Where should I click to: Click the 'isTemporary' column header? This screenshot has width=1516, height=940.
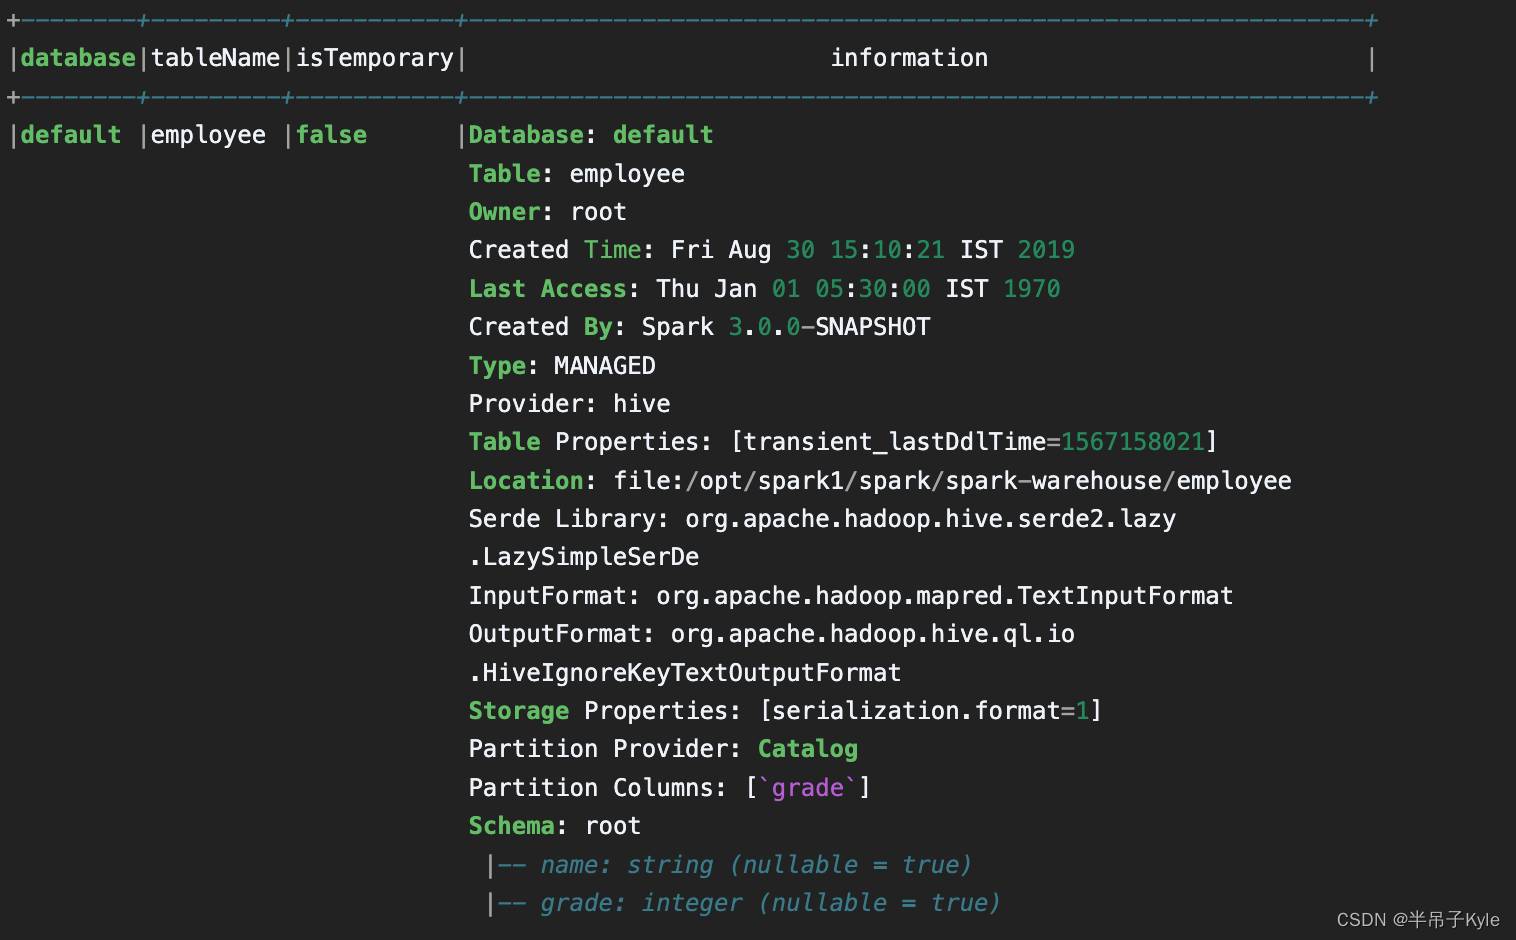coord(375,58)
